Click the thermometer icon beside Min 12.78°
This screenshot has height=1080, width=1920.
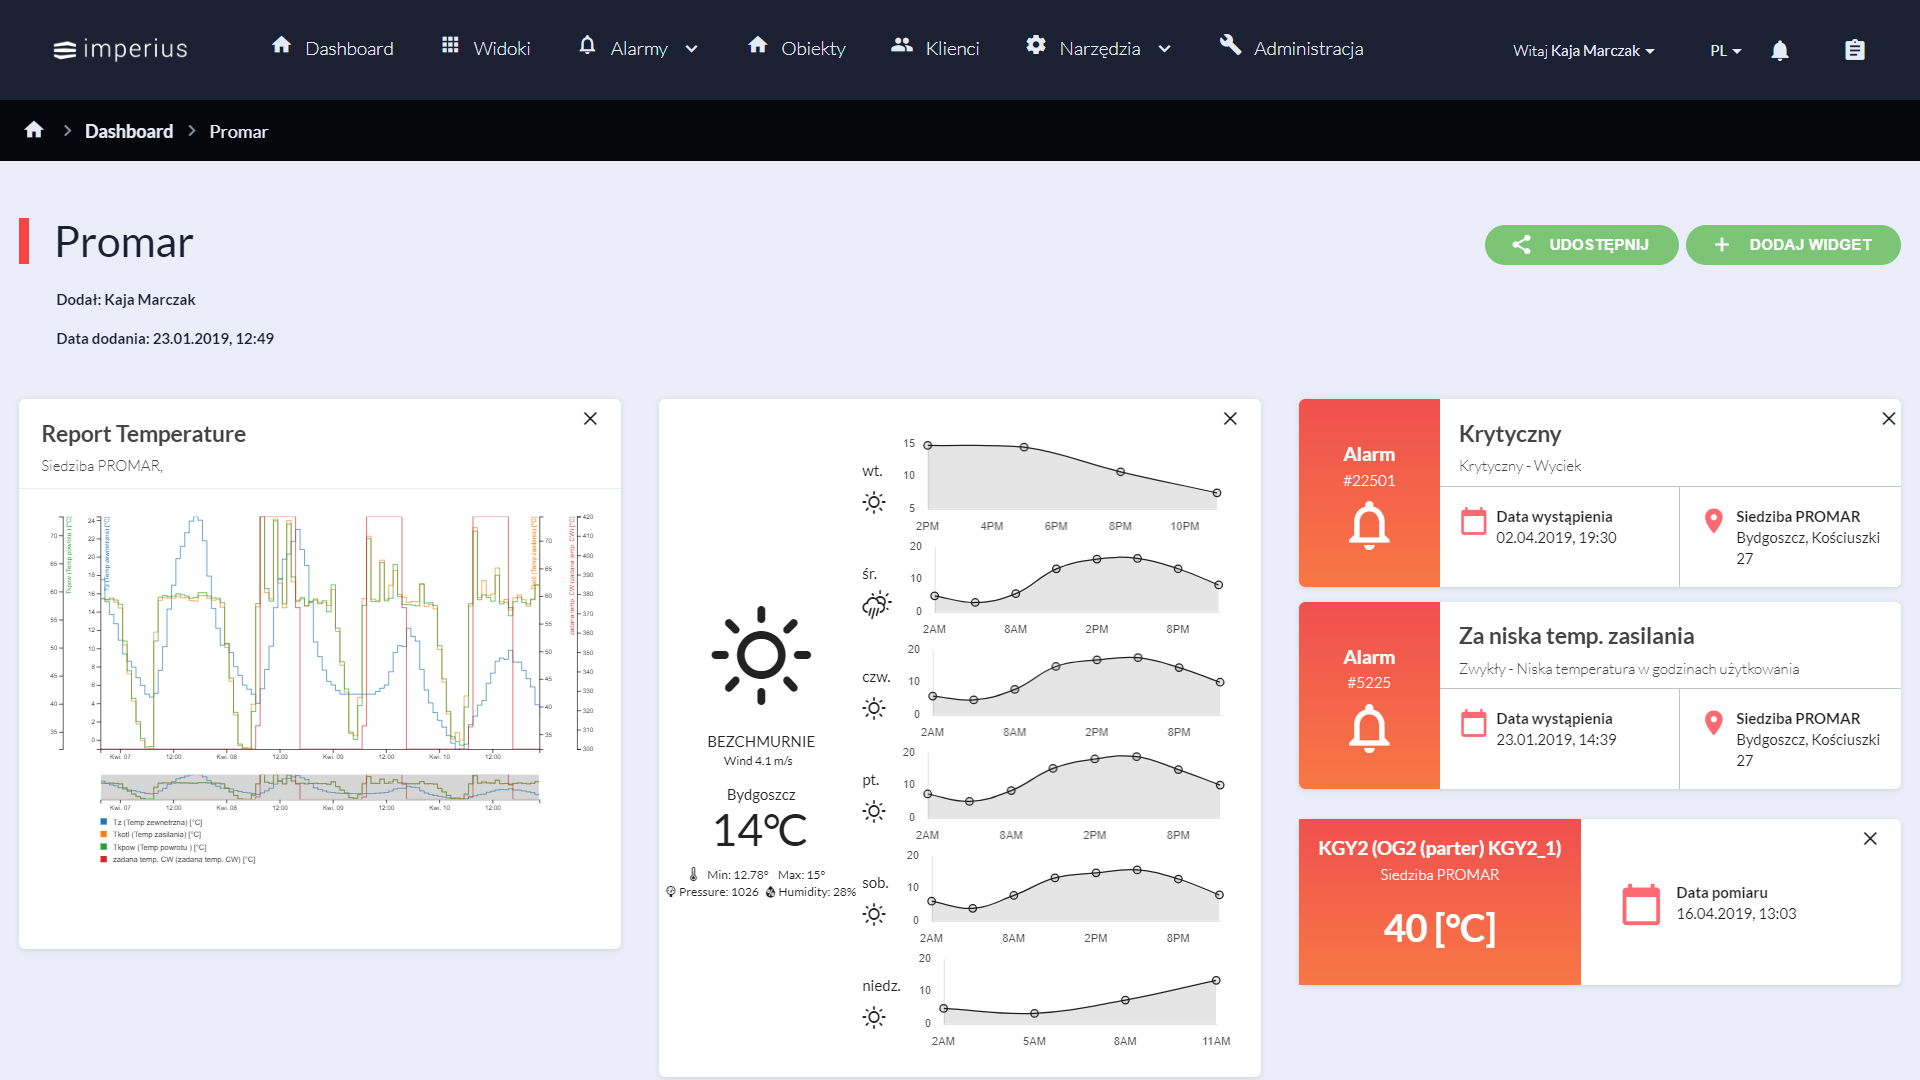[693, 875]
